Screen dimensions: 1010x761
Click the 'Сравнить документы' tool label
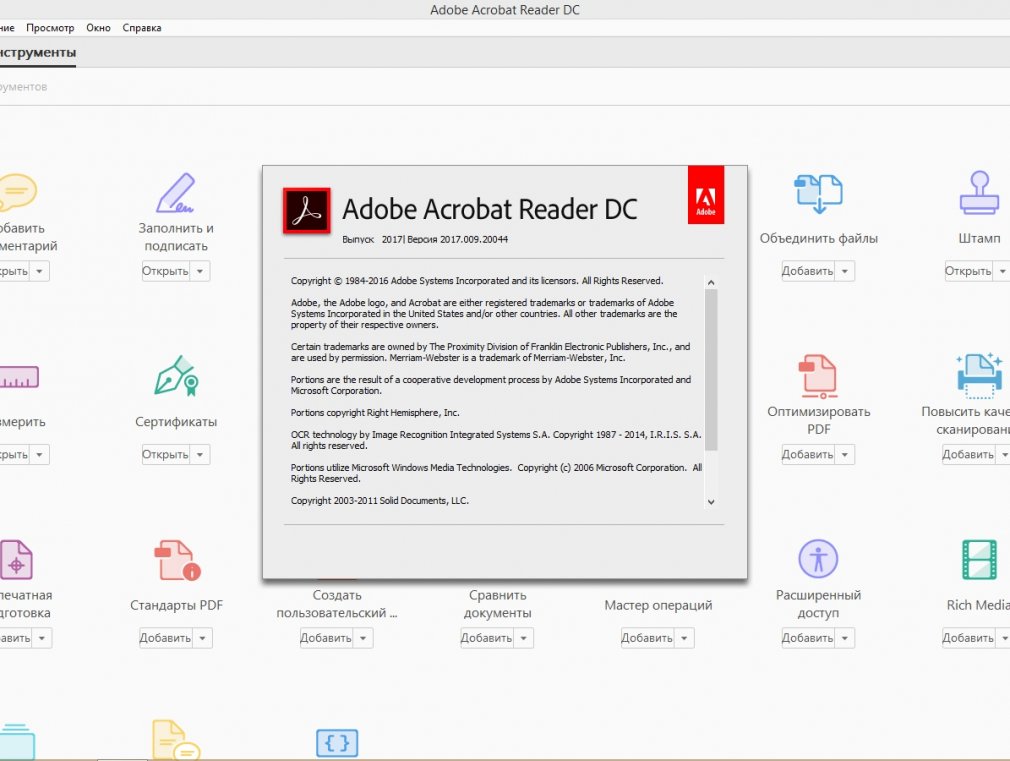(497, 604)
